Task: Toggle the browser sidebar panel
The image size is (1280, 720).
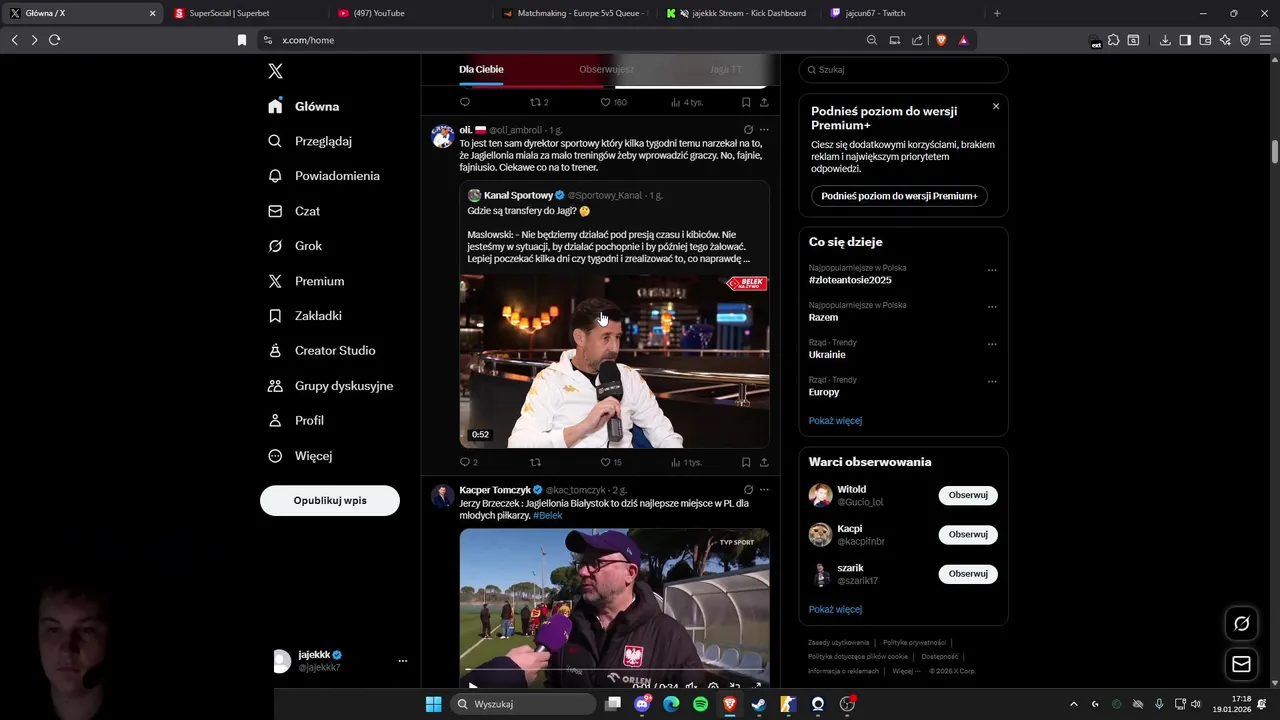Action: pyautogui.click(x=1185, y=40)
